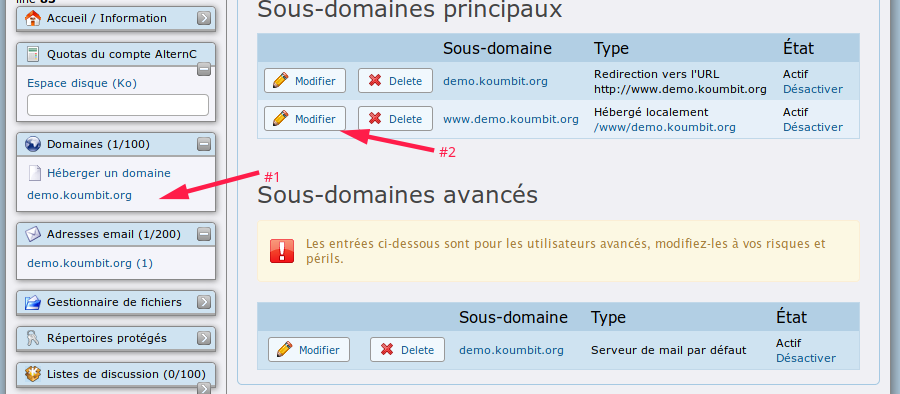
Task: Open demo.koumbit.org under Domaines sidebar
Action: pos(79,195)
